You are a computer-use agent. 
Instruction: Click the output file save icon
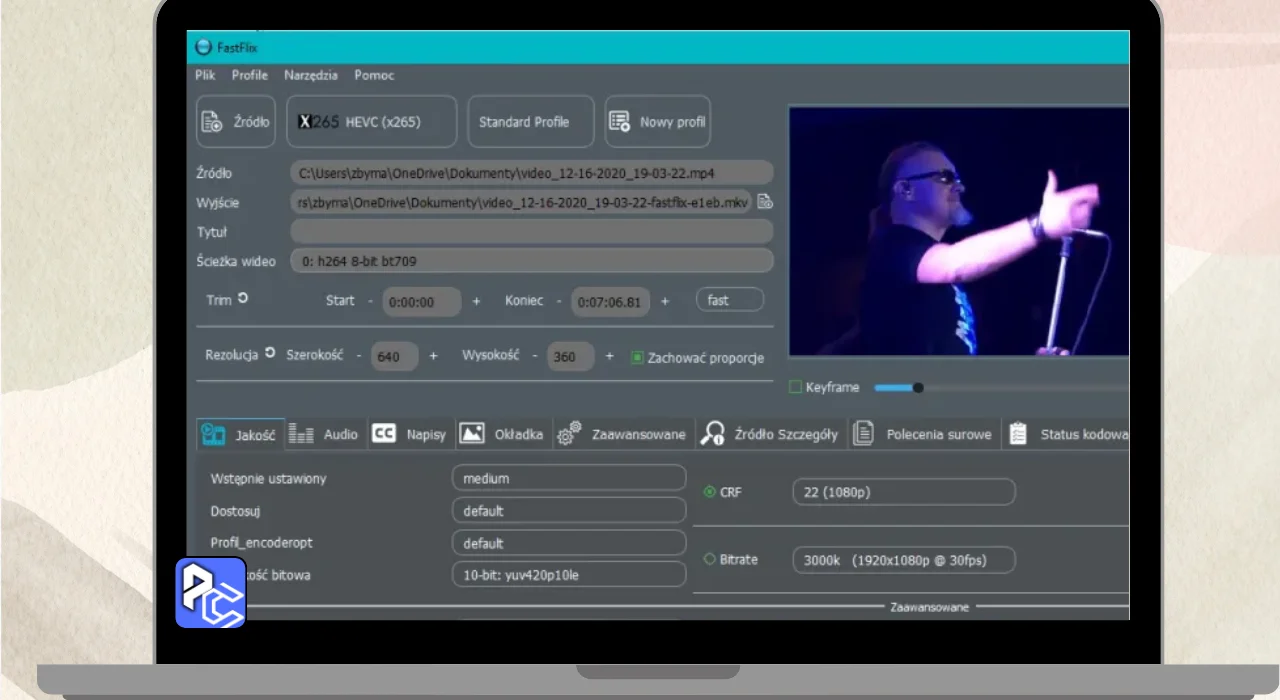(x=765, y=202)
